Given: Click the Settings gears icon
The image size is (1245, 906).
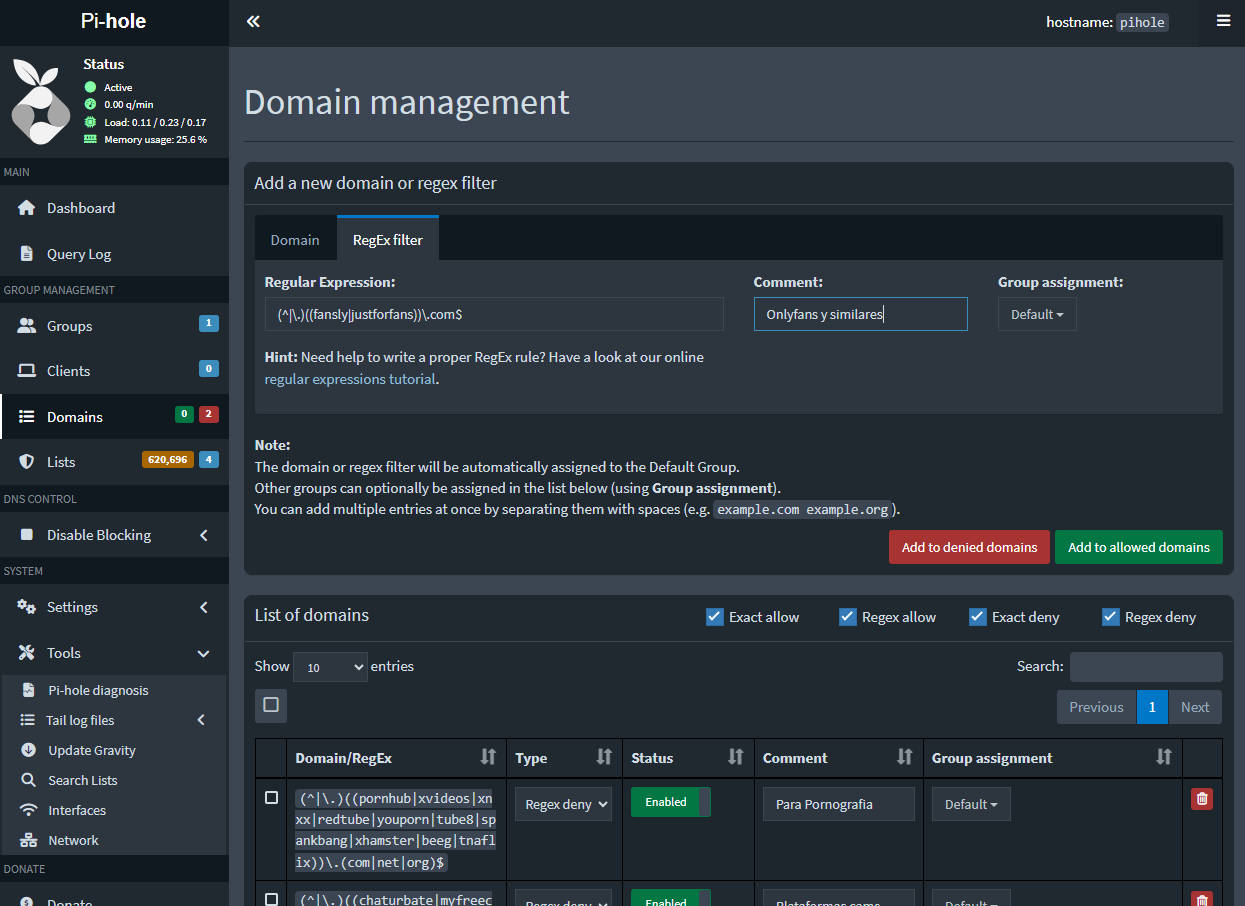Looking at the screenshot, I should tap(27, 607).
